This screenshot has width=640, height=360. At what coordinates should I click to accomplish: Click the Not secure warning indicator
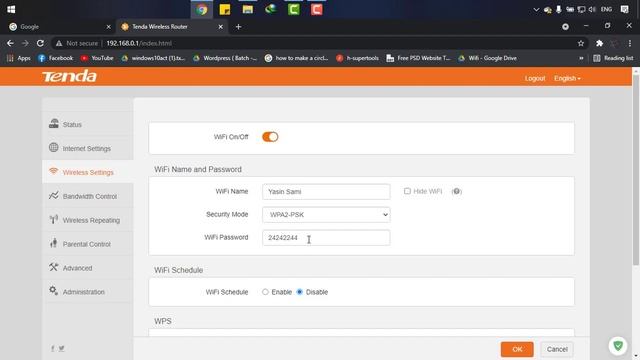[77, 43]
